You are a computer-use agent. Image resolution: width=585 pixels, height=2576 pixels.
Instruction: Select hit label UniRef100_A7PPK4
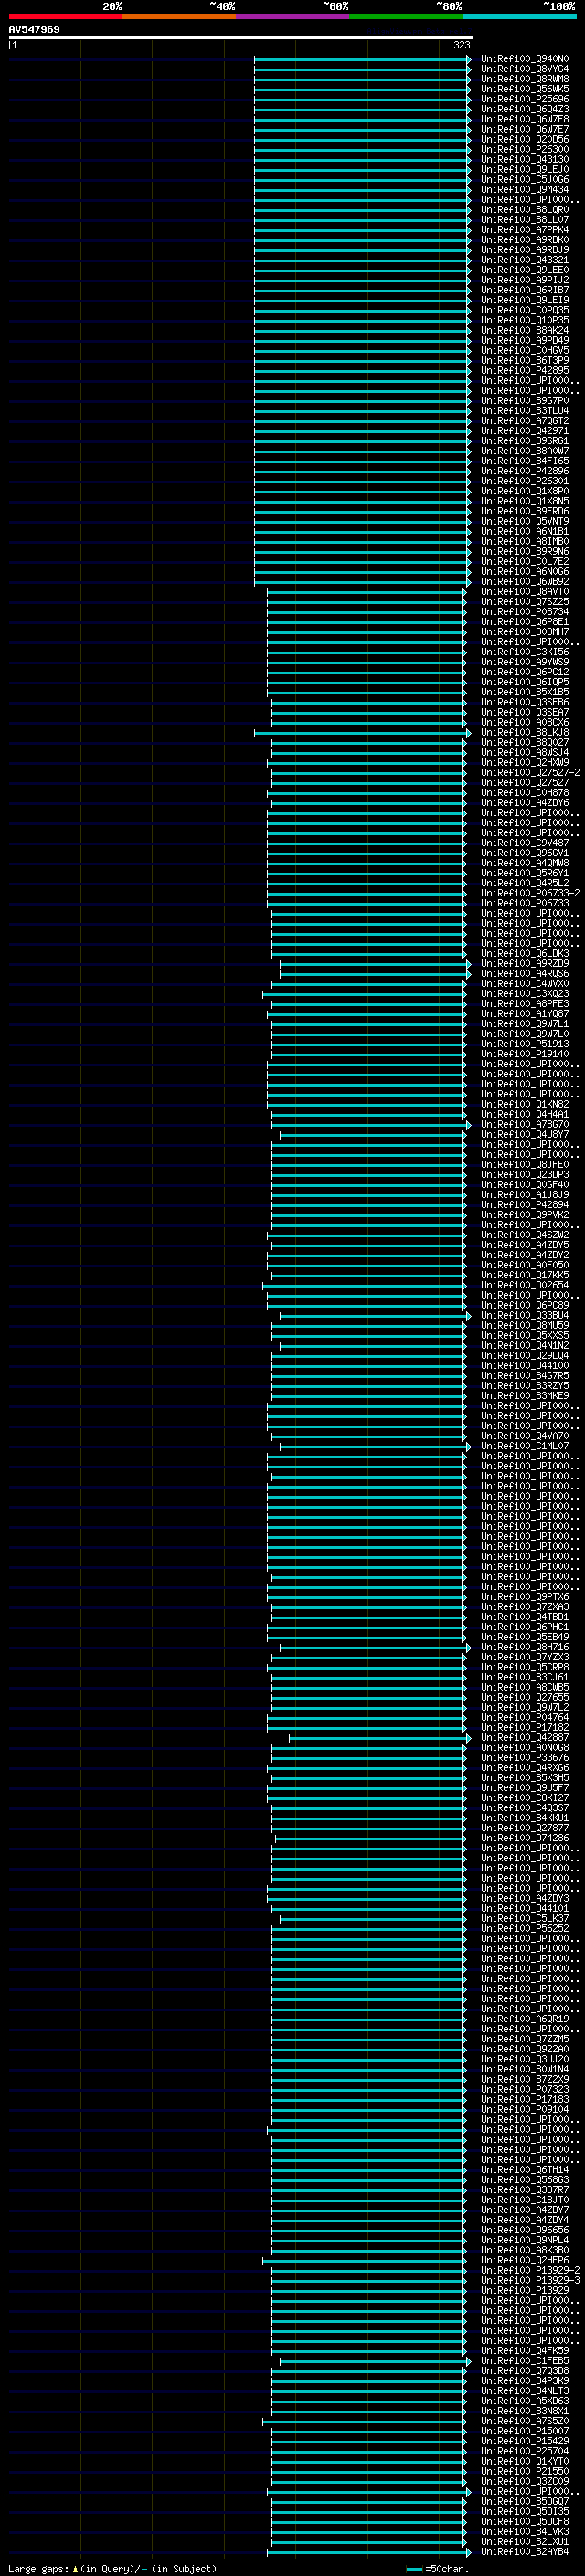(524, 229)
